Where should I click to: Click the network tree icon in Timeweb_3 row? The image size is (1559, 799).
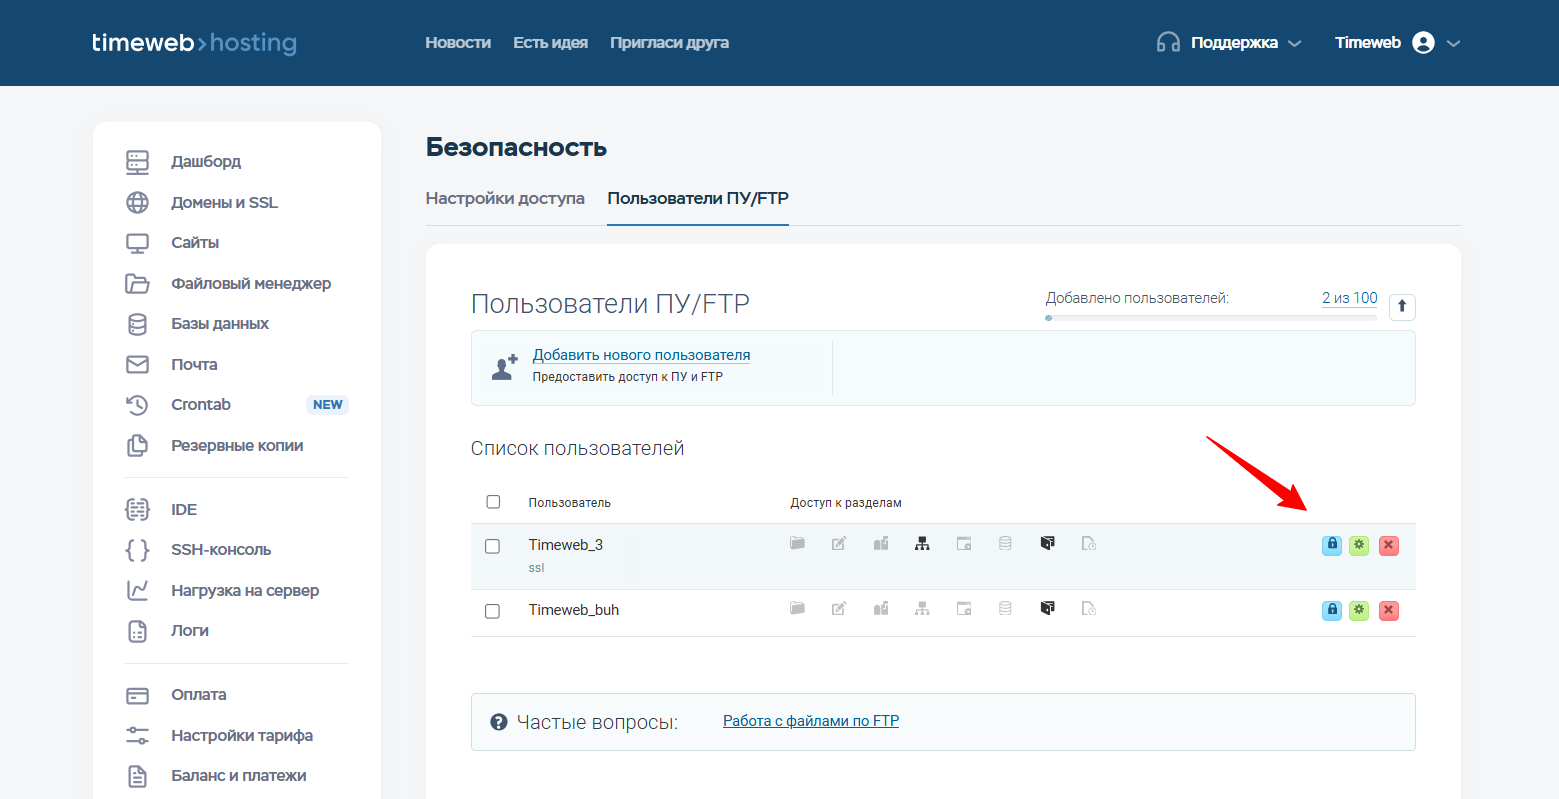coord(922,544)
